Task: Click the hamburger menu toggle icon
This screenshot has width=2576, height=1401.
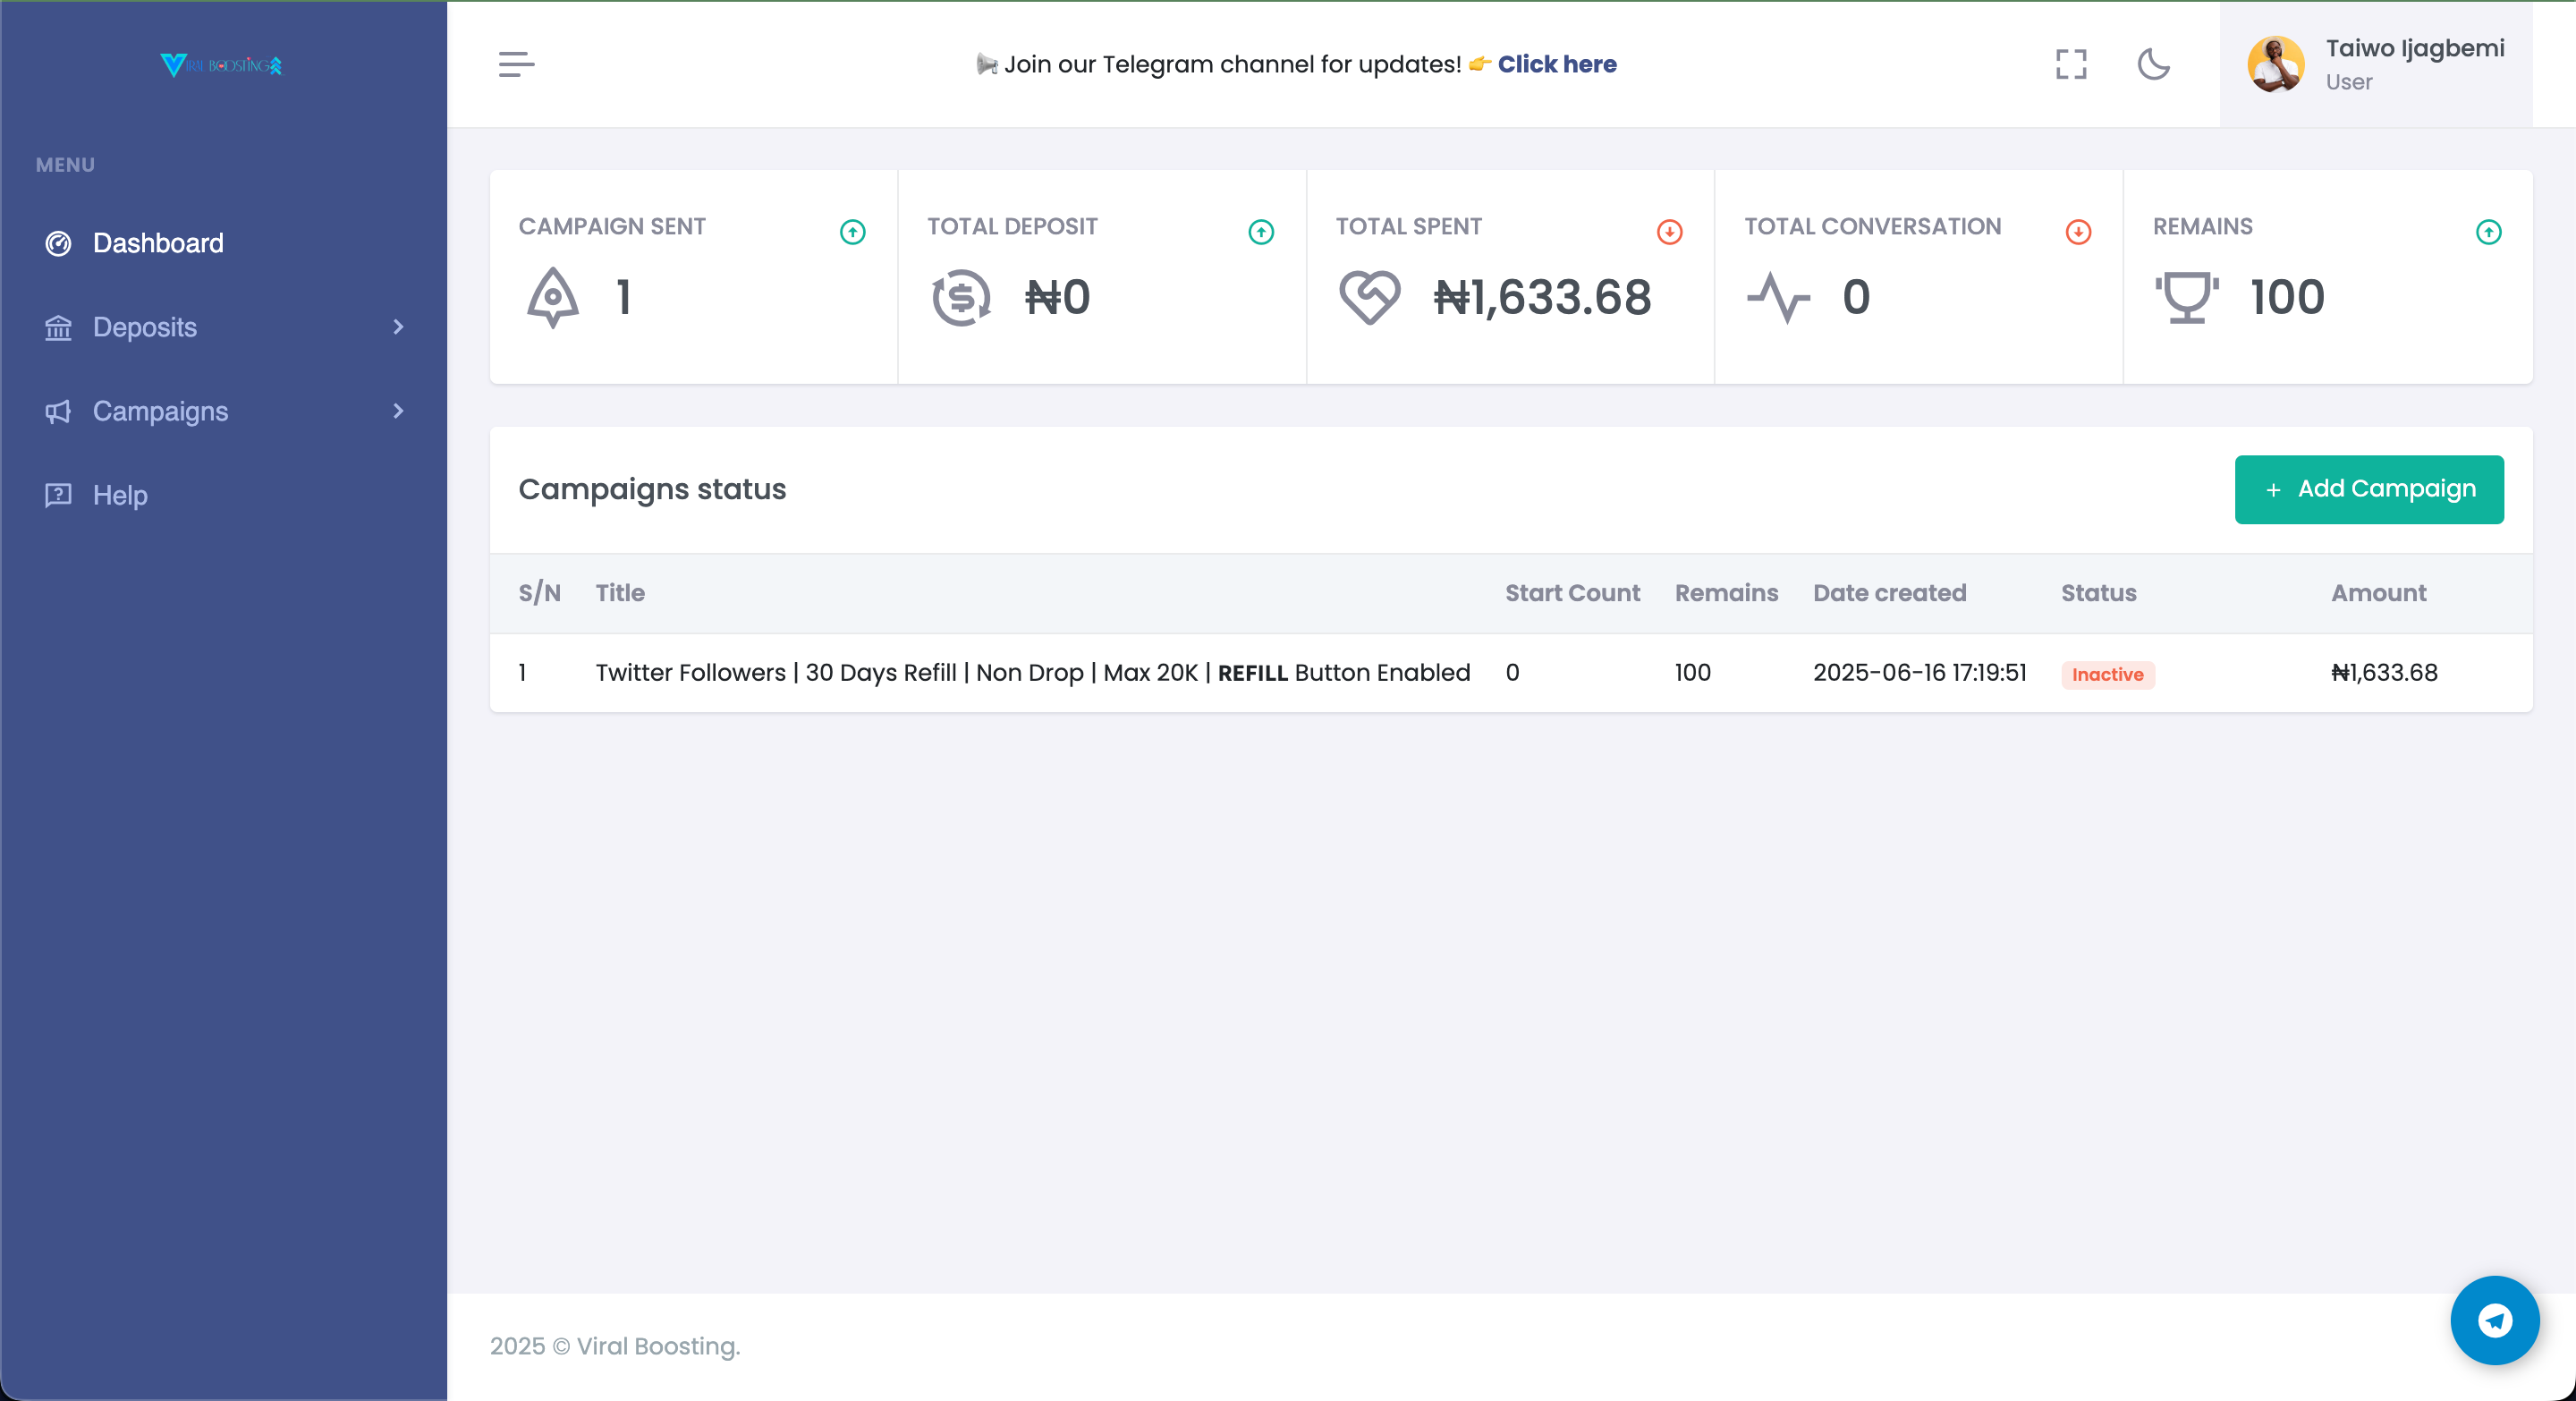Action: point(516,64)
